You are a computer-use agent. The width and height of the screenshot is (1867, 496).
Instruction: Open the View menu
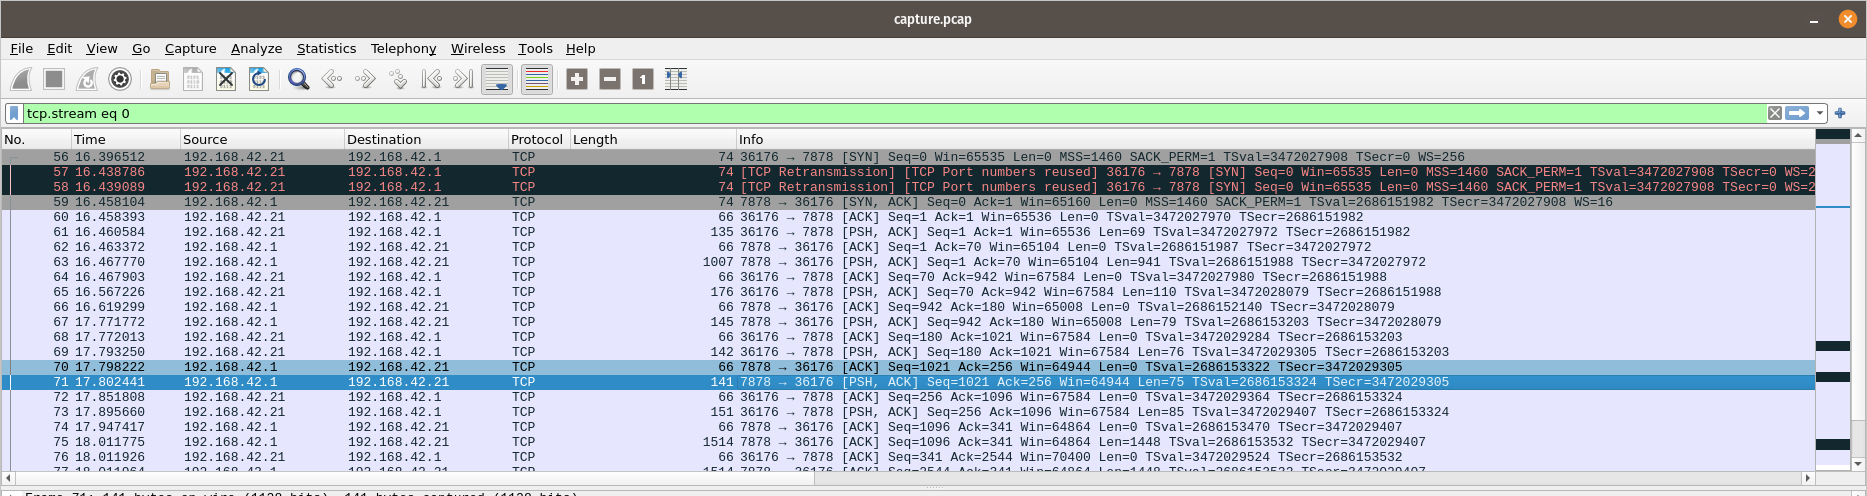point(102,48)
